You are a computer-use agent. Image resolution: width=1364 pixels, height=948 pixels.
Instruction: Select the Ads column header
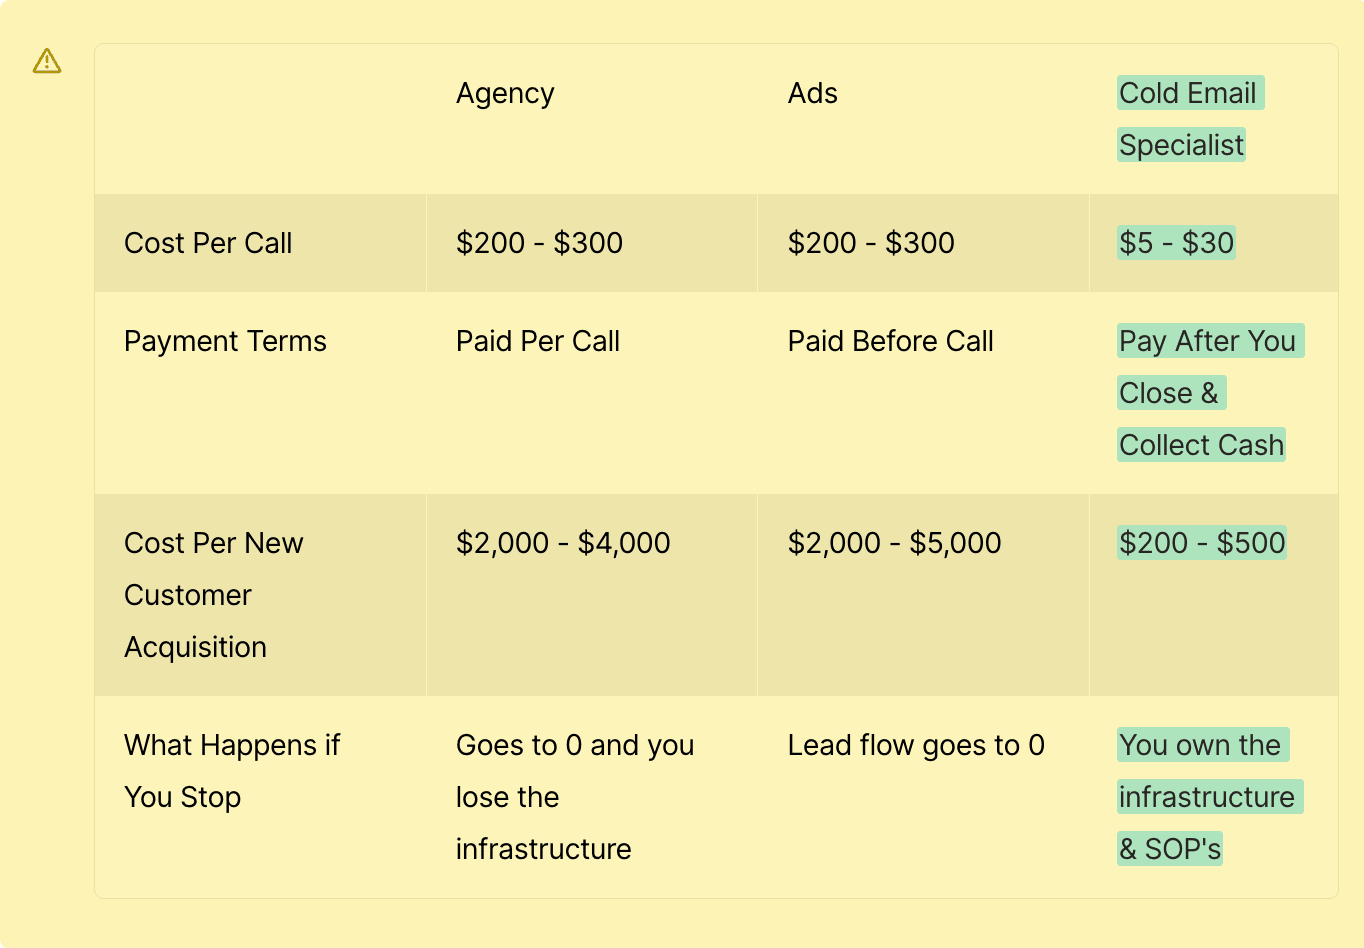tap(812, 93)
